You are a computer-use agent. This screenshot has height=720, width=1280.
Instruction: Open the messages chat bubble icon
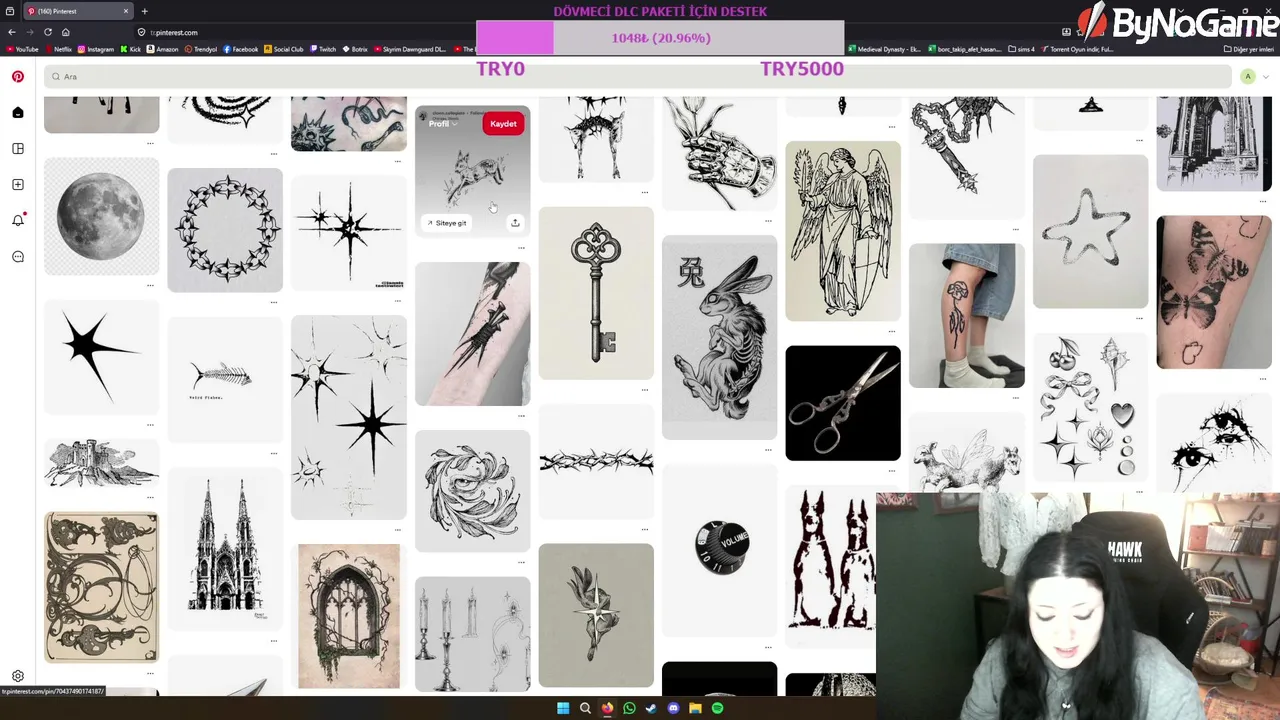pyautogui.click(x=18, y=256)
